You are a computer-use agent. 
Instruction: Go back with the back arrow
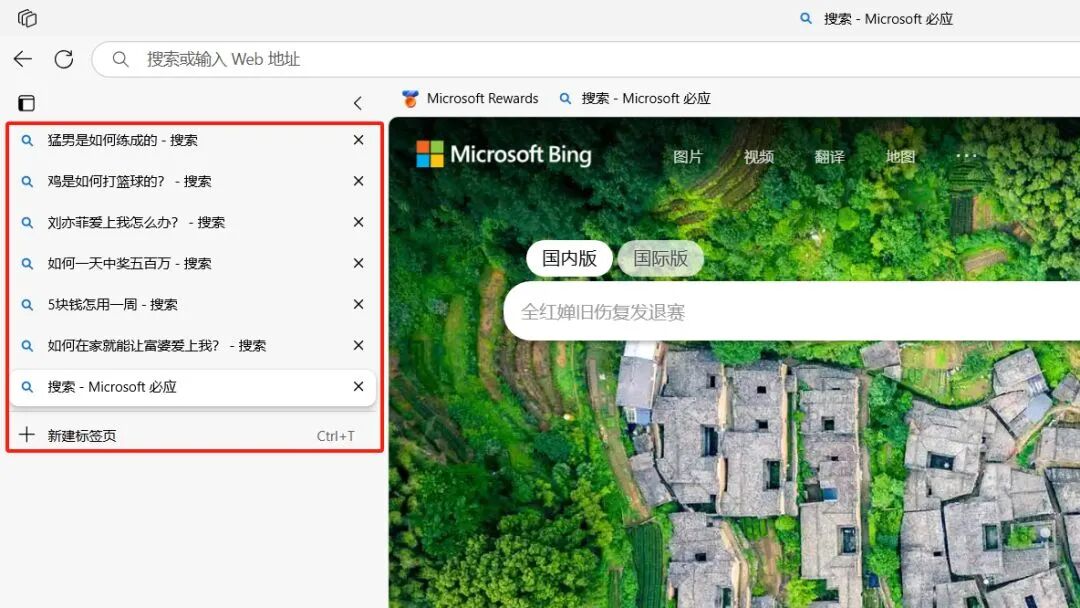(x=23, y=59)
